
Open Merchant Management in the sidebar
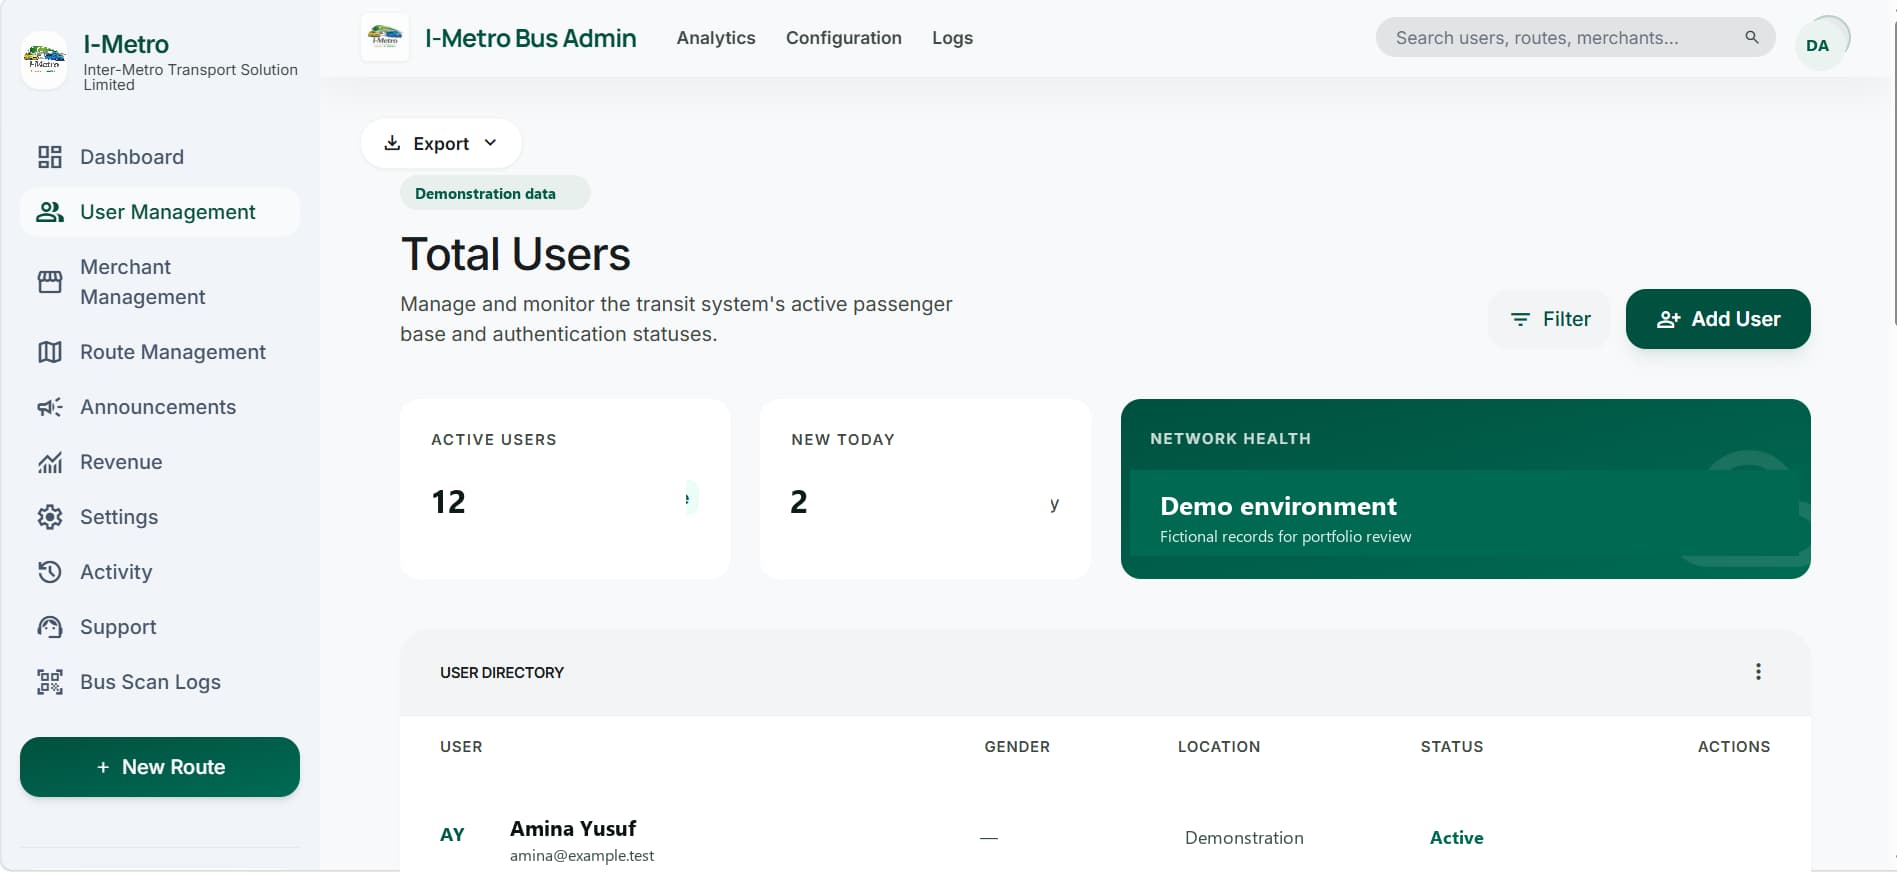(160, 282)
